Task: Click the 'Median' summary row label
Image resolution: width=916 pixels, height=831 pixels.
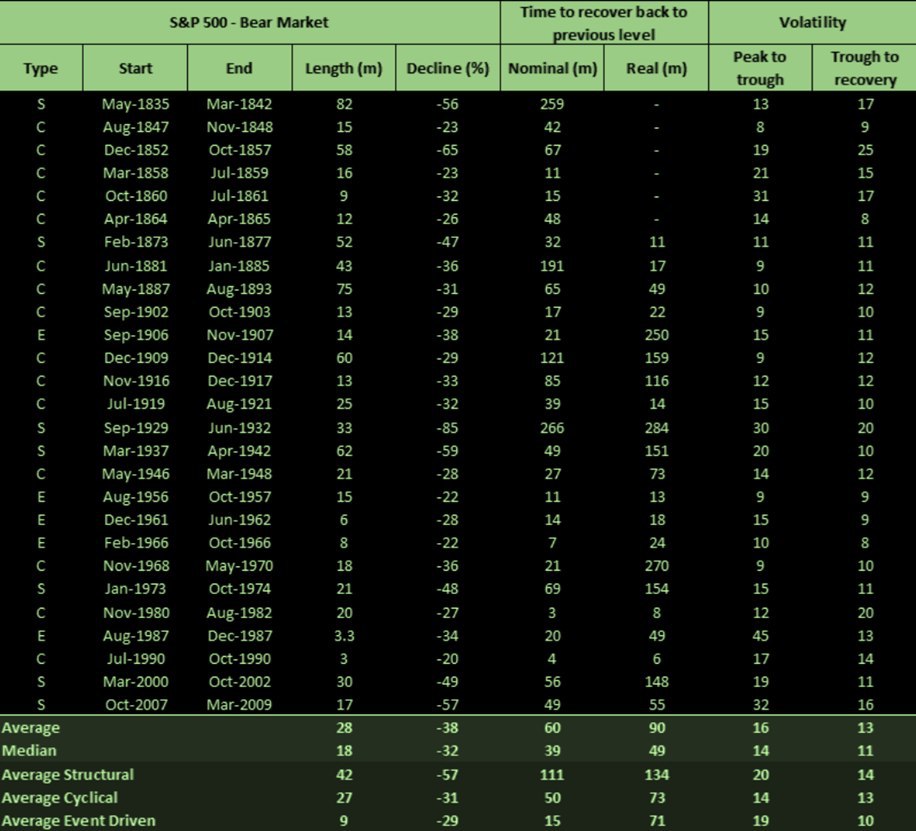Action: (29, 751)
